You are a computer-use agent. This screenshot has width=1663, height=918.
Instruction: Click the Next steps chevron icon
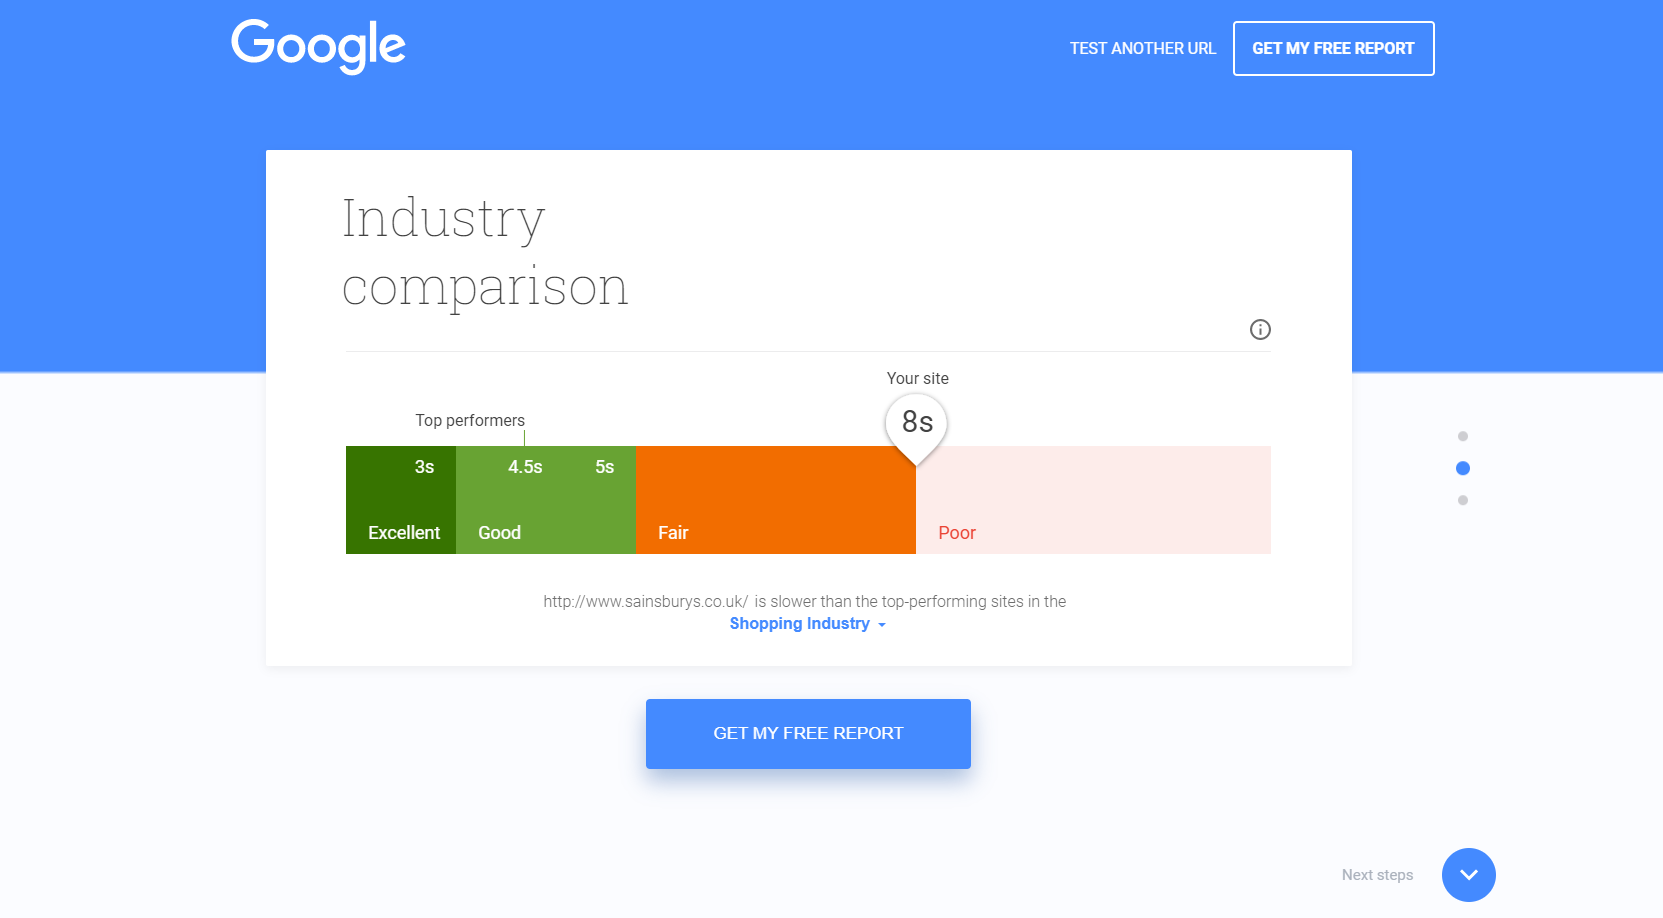coord(1468,874)
